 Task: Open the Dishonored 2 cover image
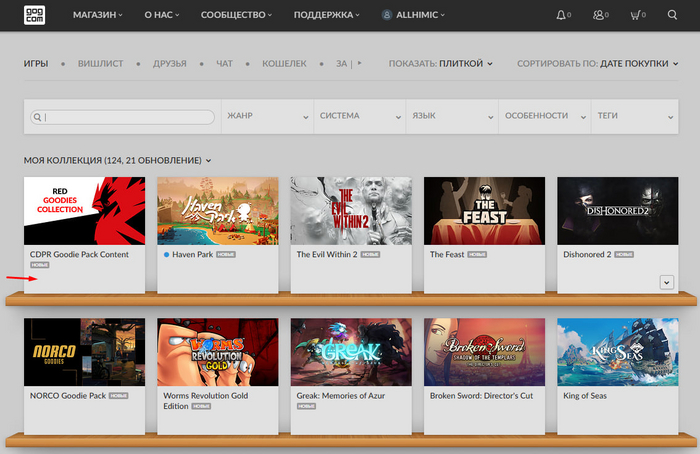618,211
